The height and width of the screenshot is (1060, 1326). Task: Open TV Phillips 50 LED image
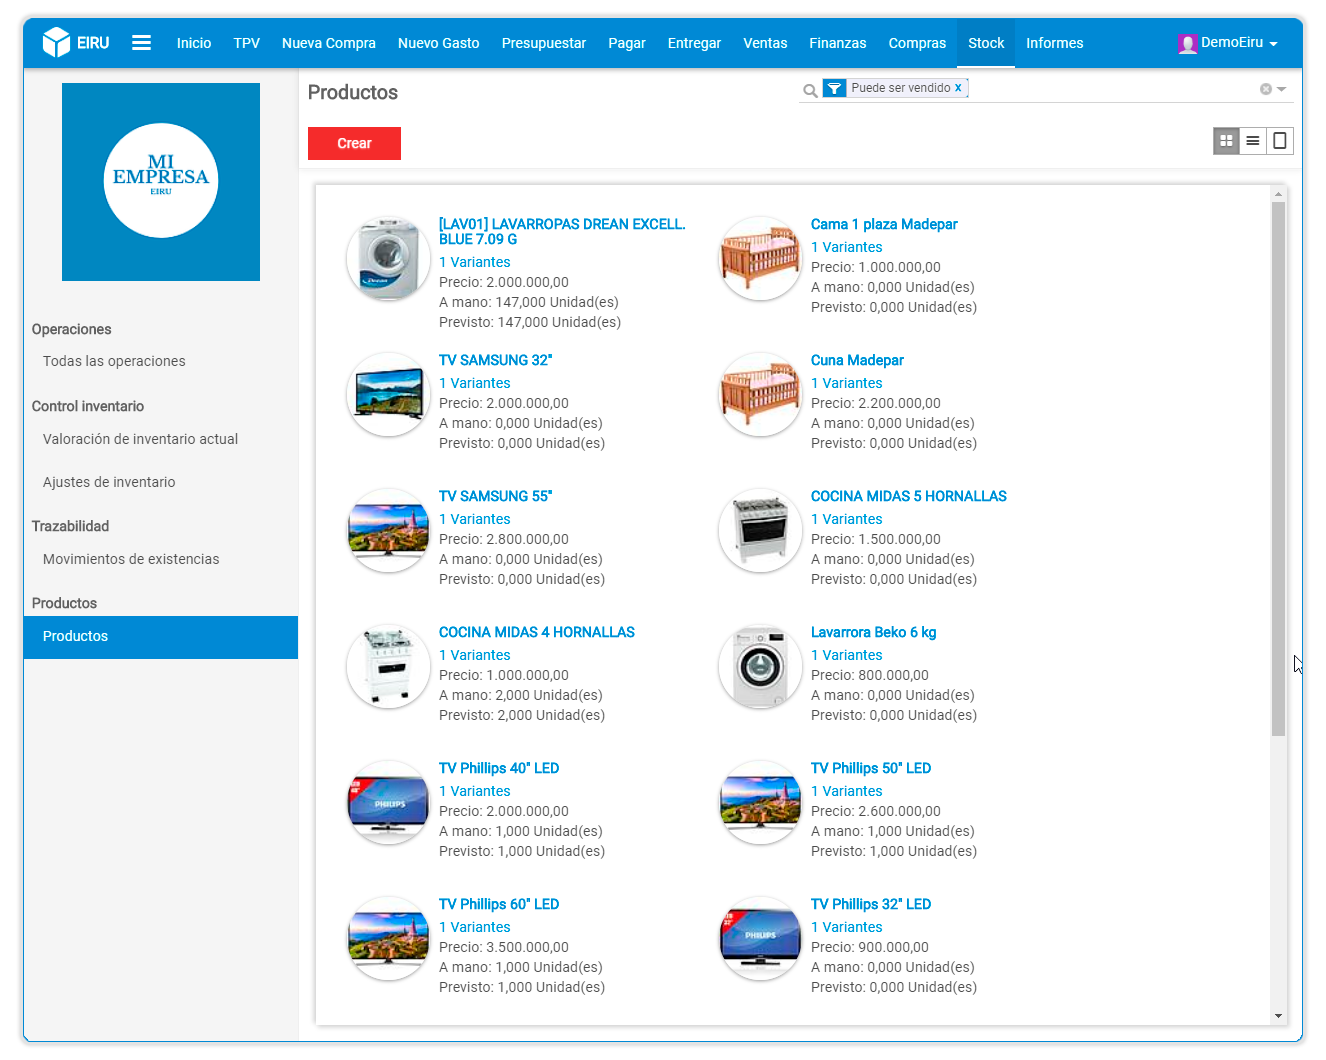(760, 802)
